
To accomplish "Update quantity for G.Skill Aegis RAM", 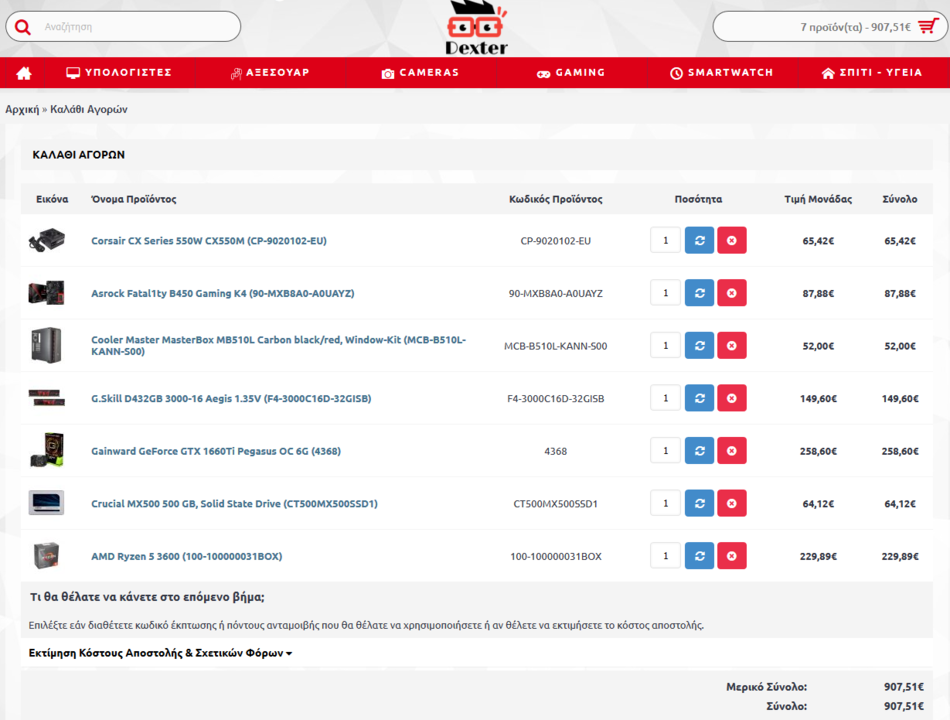I will coord(699,398).
